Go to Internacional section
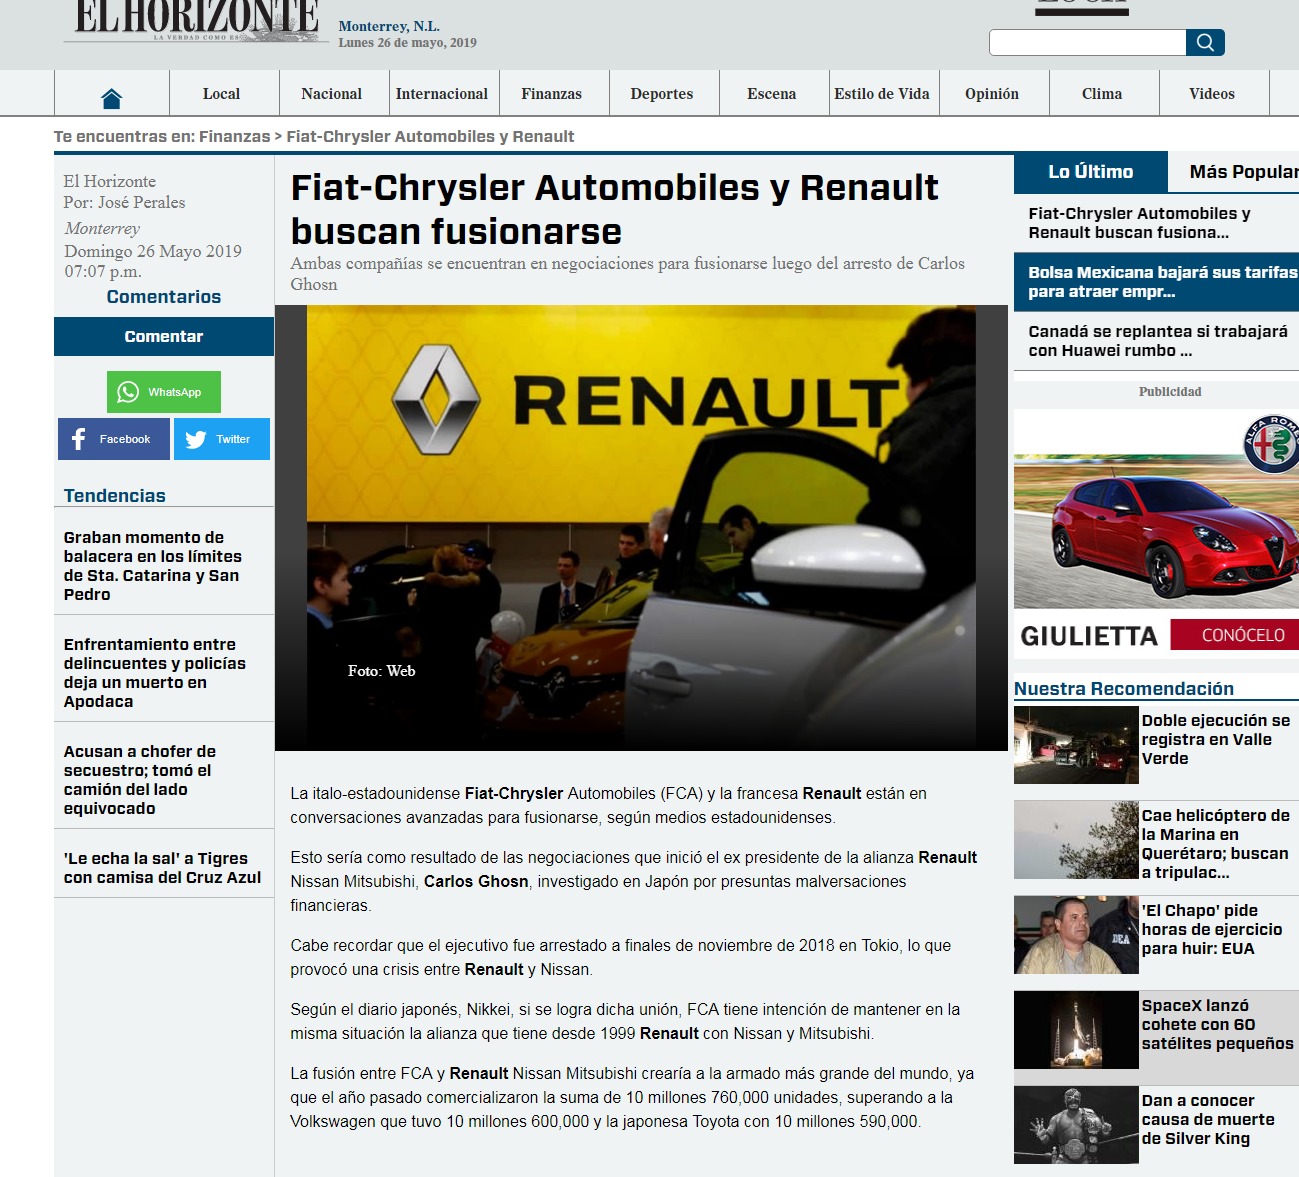 pyautogui.click(x=442, y=93)
